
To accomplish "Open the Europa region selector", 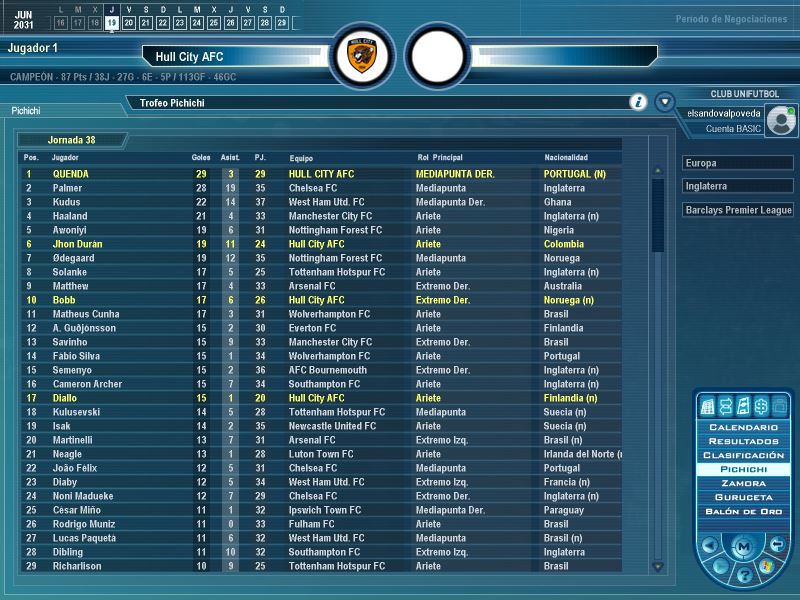I will click(737, 163).
